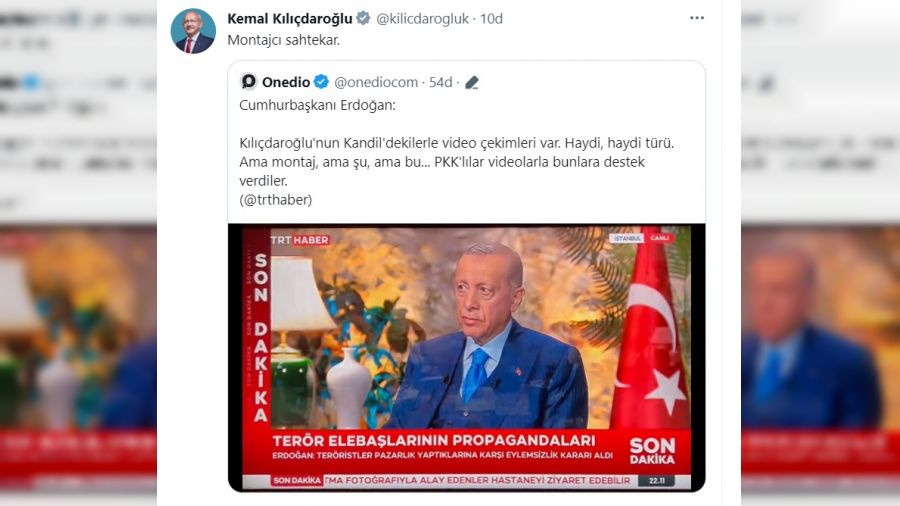The image size is (900, 506).
Task: Click the 54d timestamp on quoted tweet
Action: (441, 82)
